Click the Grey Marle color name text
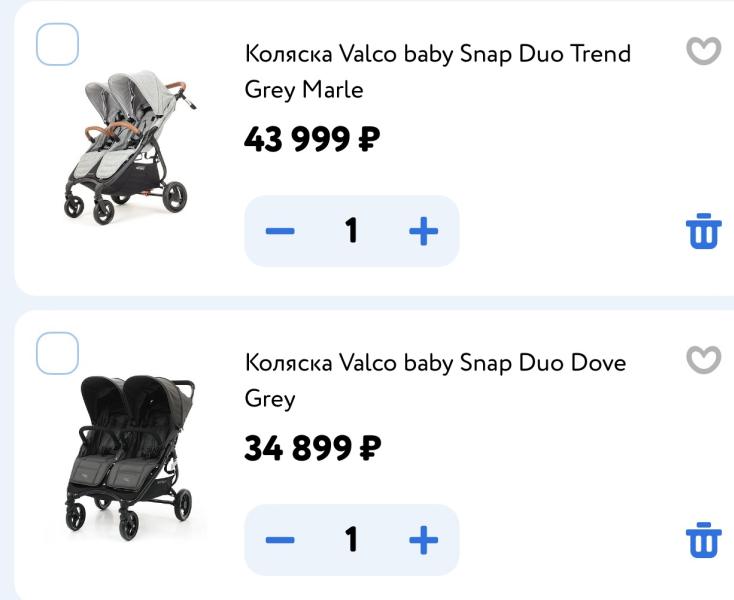The image size is (734, 600). [304, 90]
